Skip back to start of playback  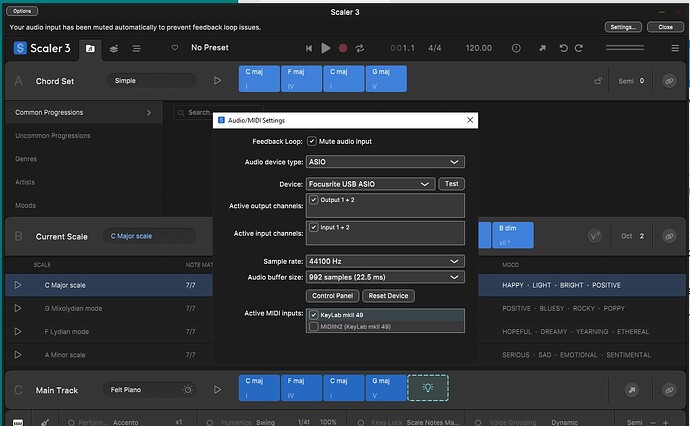(x=309, y=48)
